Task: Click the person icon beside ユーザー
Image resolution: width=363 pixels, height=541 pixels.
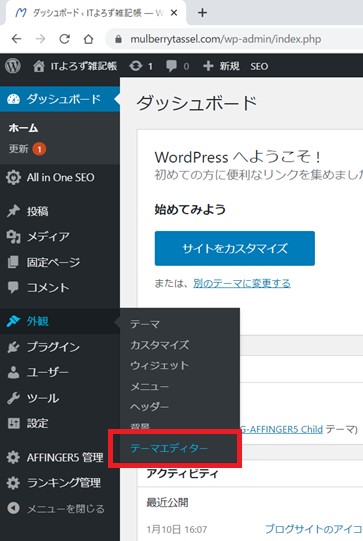Action: (x=13, y=372)
